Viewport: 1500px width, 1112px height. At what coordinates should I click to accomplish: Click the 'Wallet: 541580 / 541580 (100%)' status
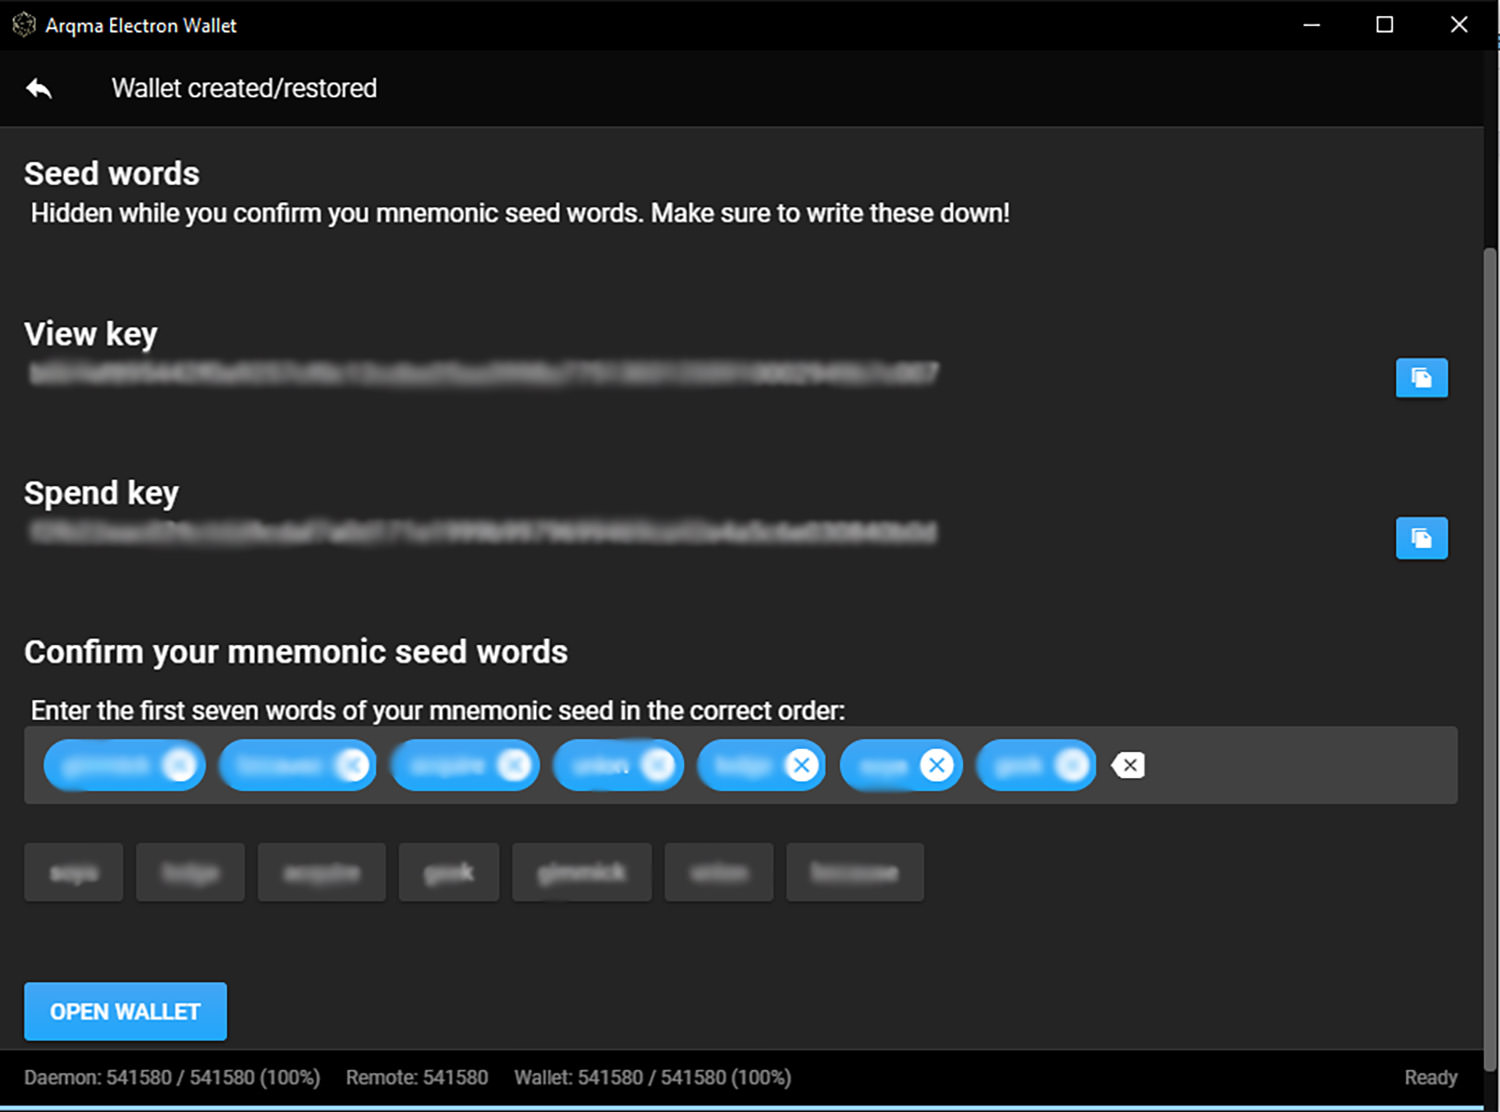653,1077
